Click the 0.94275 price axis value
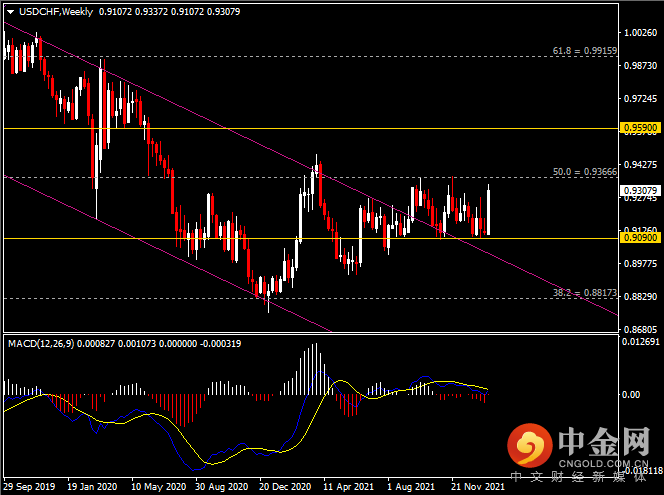The height and width of the screenshot is (495, 664). [641, 164]
